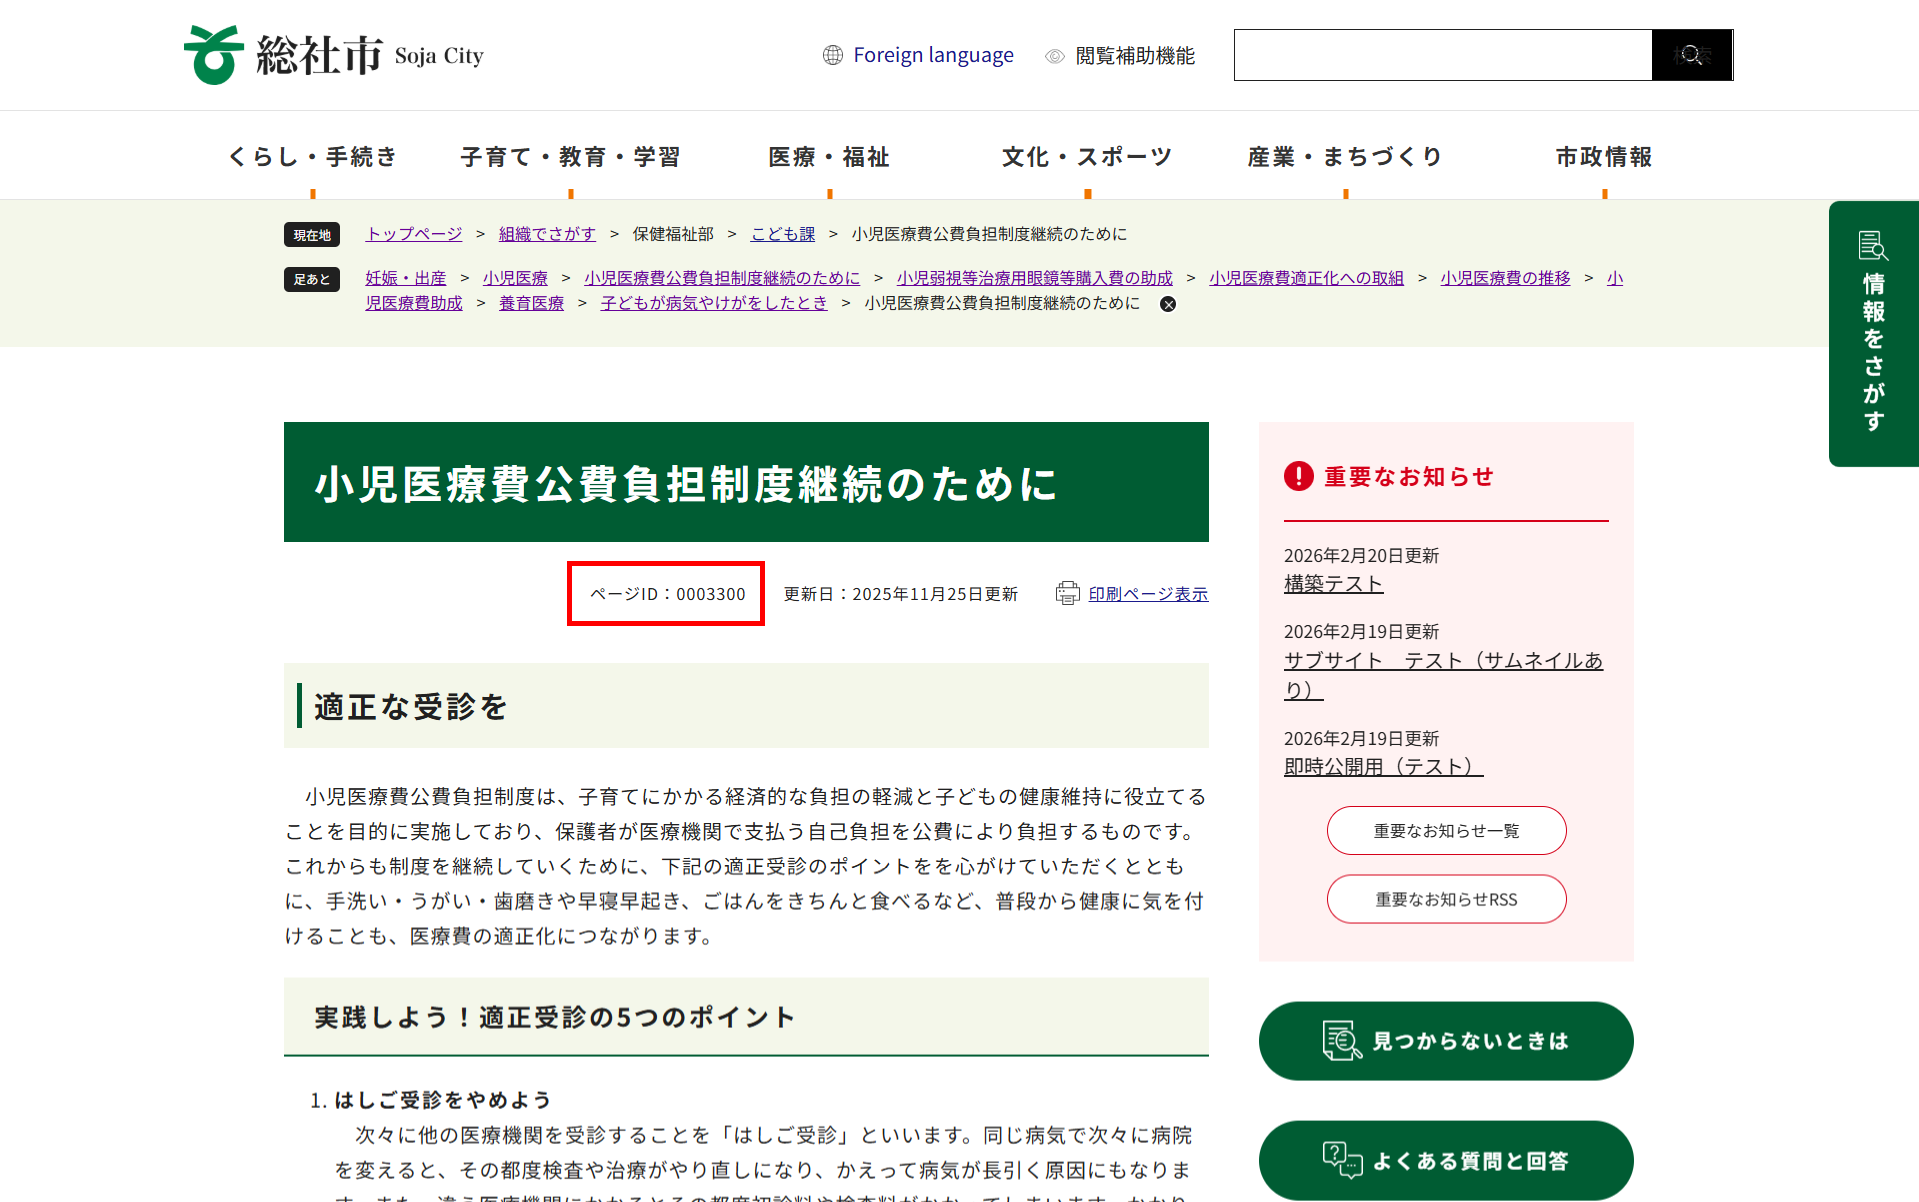Click the search magnifier button
Image resolution: width=1919 pixels, height=1202 pixels.
(1691, 55)
